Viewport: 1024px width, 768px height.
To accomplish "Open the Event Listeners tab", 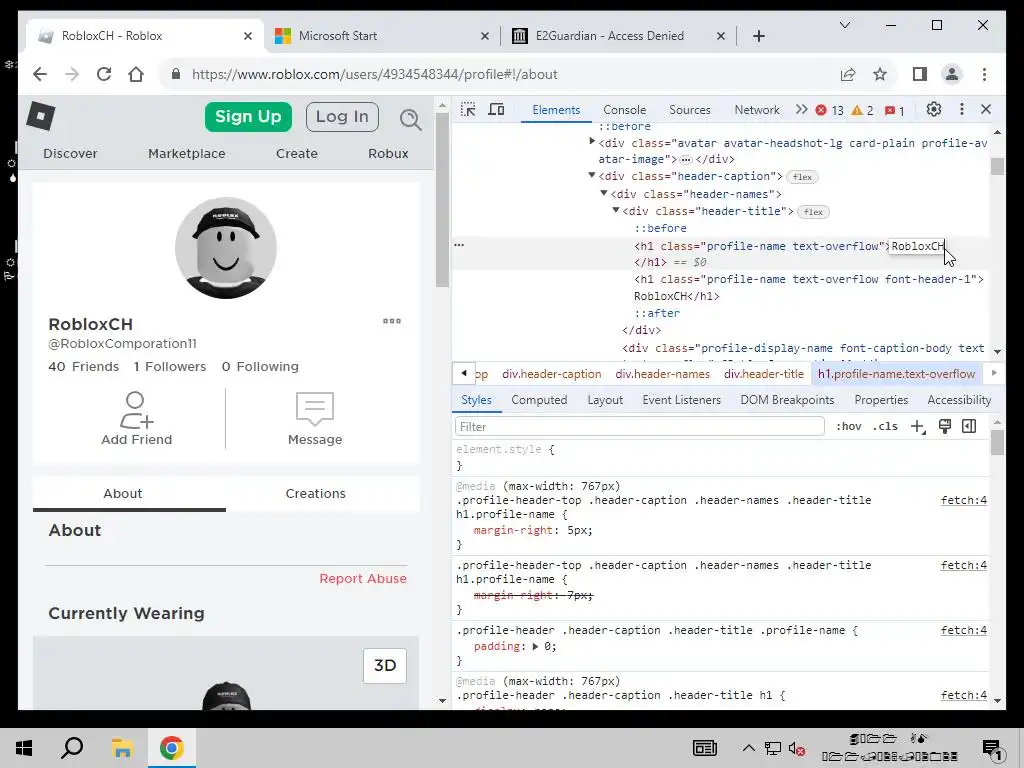I will click(x=681, y=400).
